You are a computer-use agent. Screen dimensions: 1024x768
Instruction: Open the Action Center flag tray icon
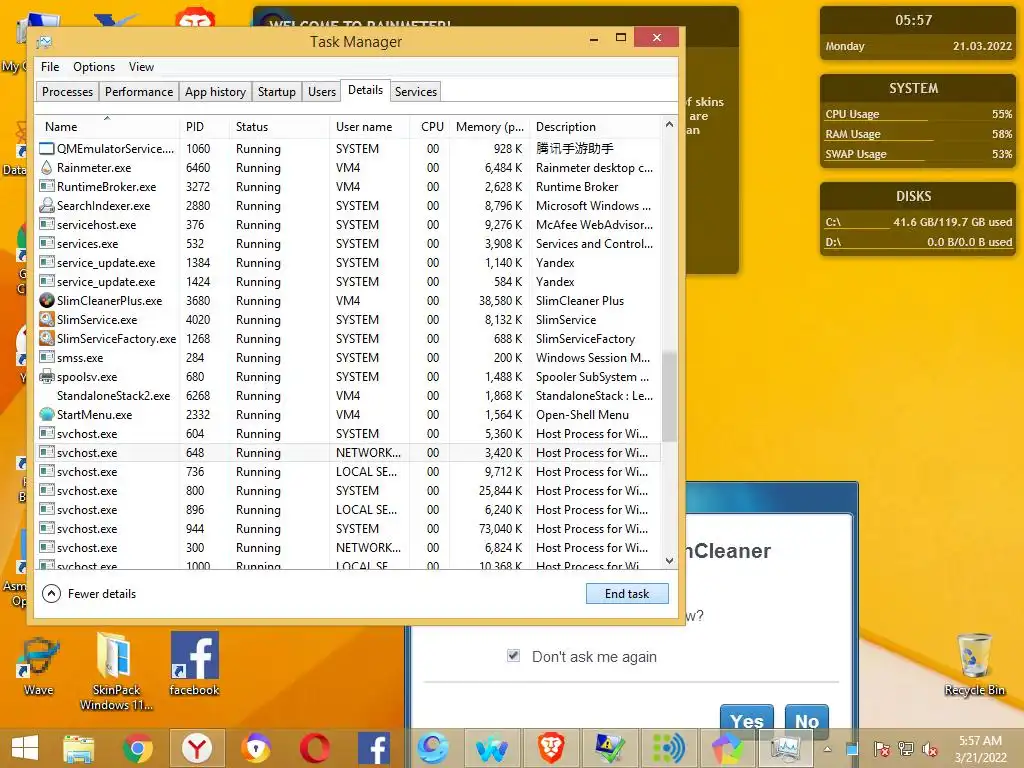tap(881, 749)
